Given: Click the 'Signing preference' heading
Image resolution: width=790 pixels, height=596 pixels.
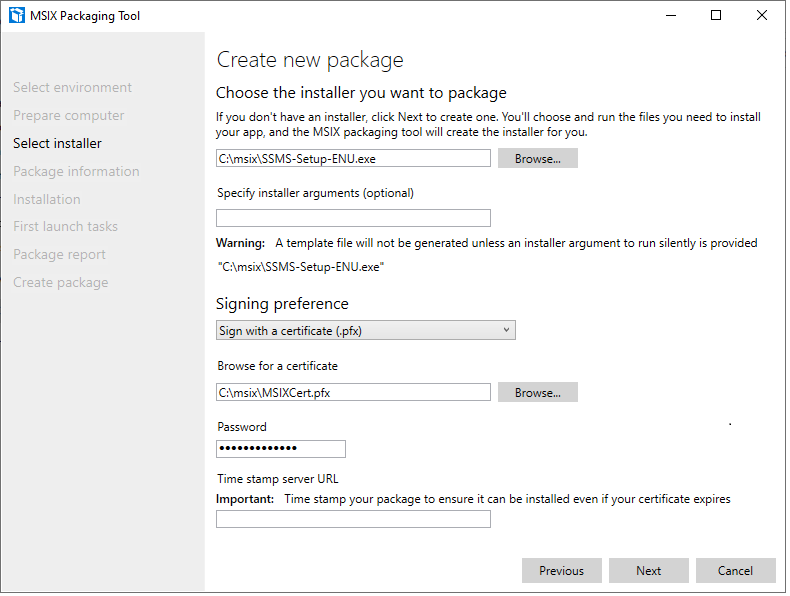Looking at the screenshot, I should (283, 305).
